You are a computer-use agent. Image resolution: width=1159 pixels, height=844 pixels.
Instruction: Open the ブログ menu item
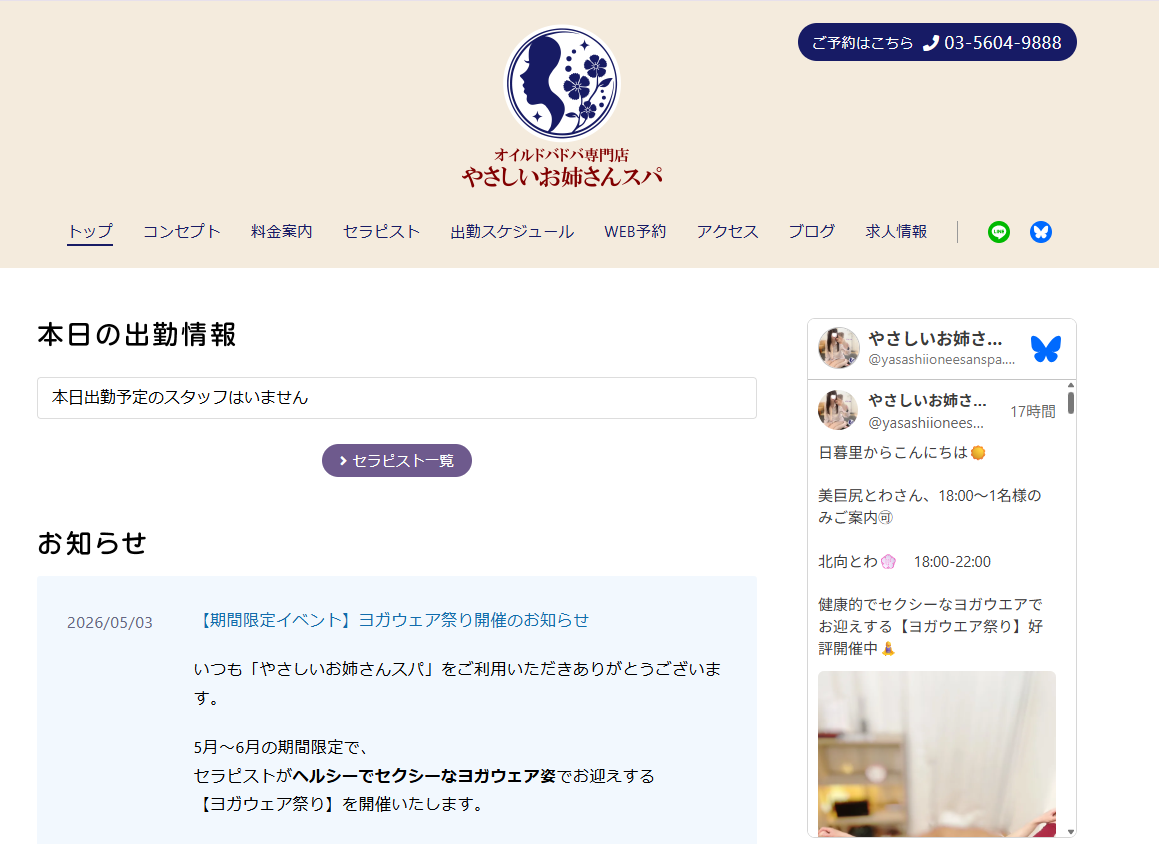click(x=812, y=231)
